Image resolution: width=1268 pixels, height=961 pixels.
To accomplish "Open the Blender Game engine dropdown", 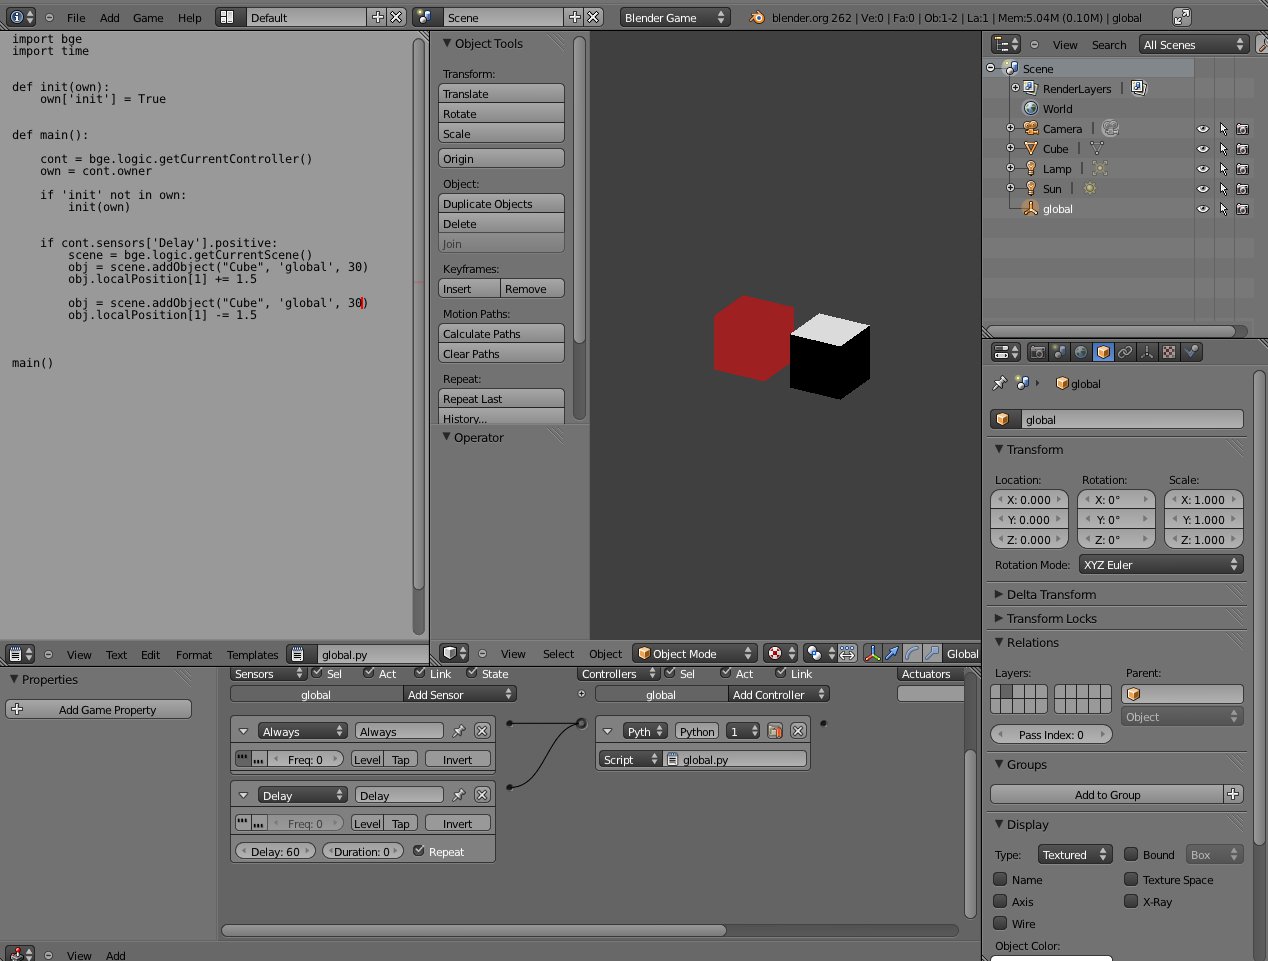I will [x=674, y=17].
